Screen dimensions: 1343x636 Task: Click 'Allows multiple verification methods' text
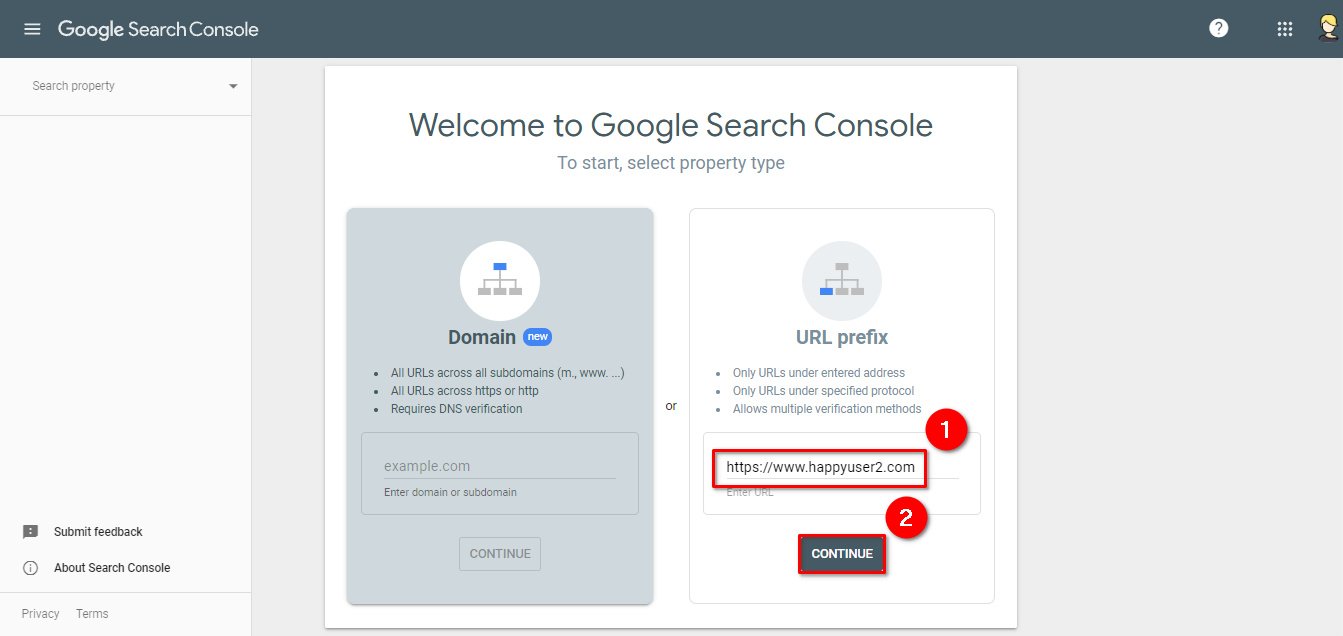[827, 409]
